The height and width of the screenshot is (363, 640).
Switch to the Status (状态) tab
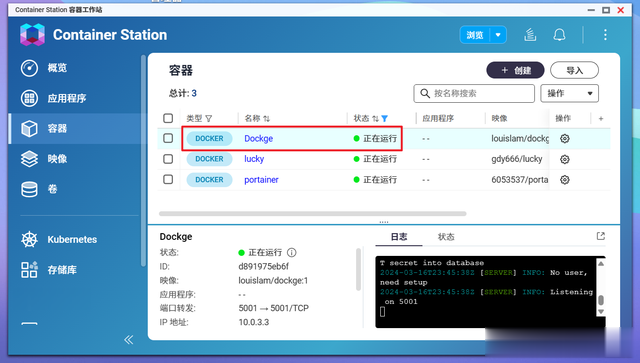[x=446, y=236]
